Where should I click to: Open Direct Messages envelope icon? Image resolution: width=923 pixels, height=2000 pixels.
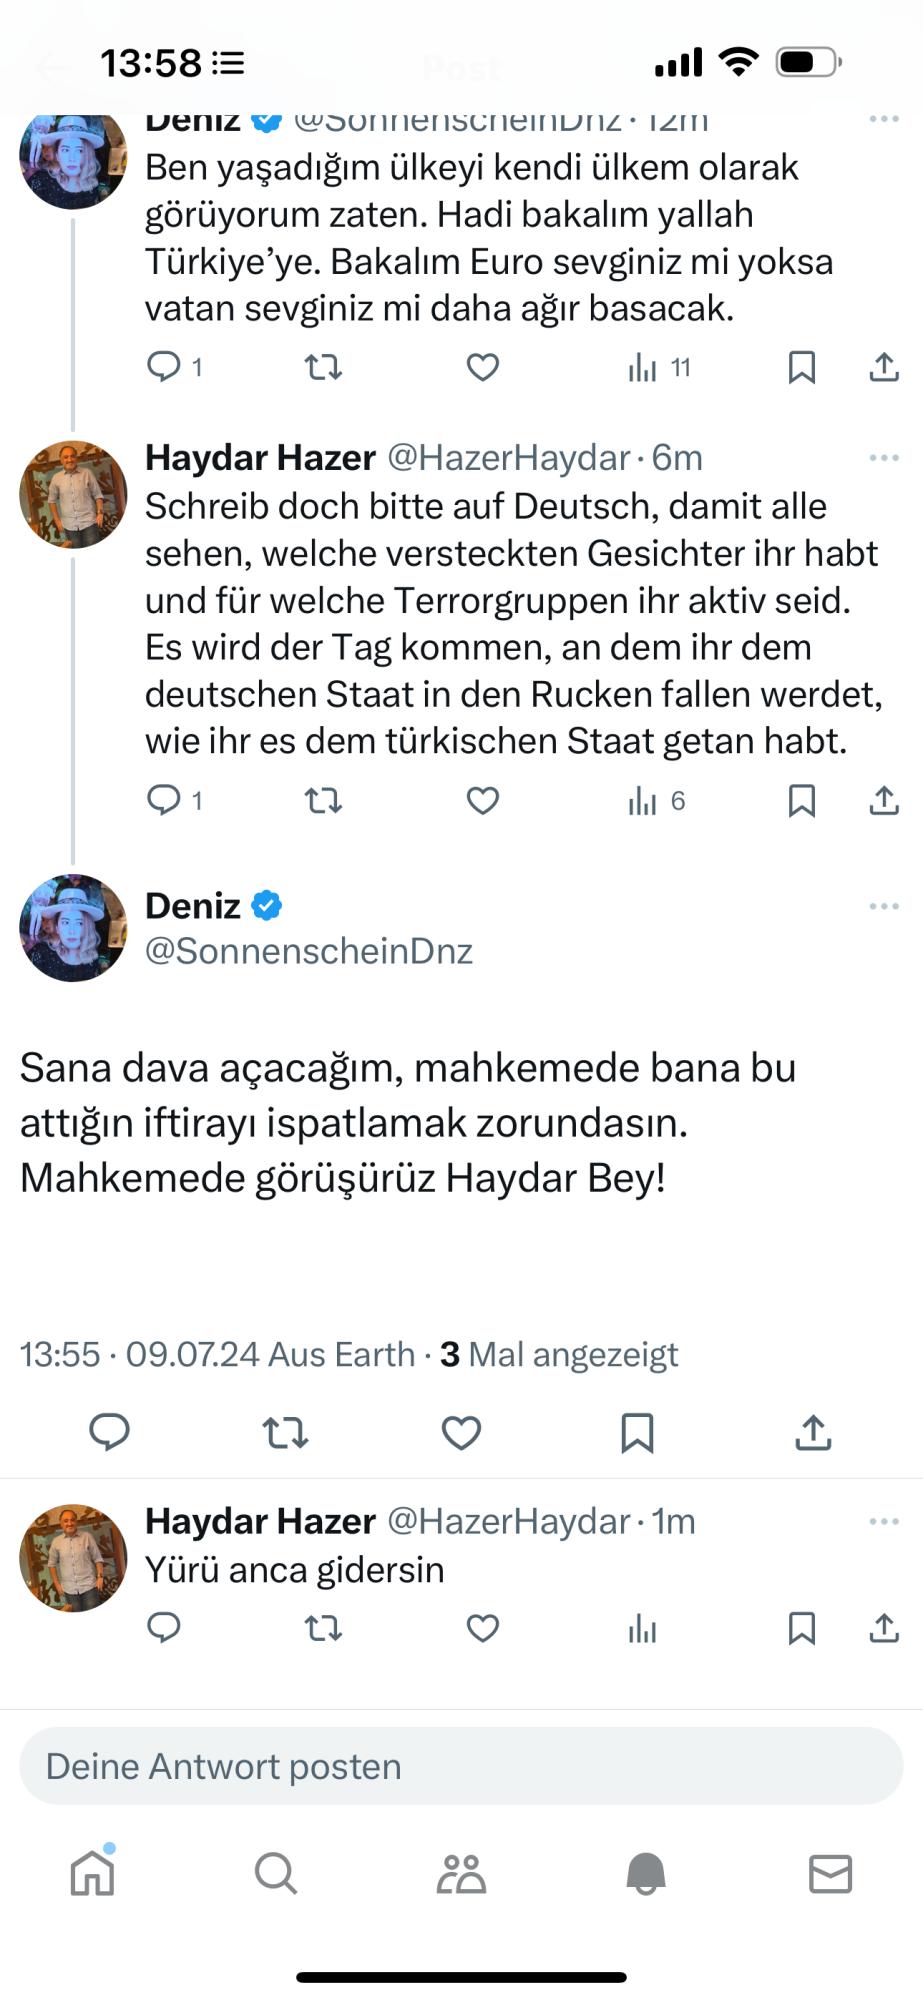830,1873
